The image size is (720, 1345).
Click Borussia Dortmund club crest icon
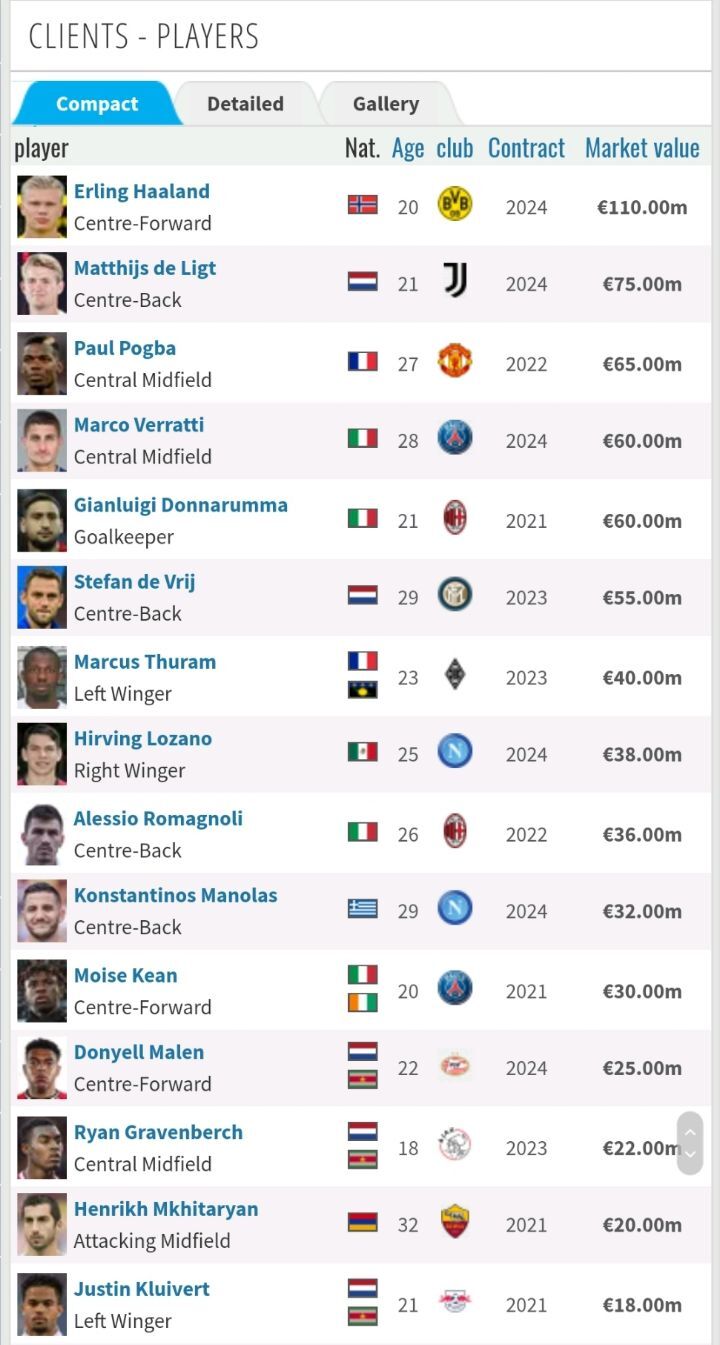455,205
